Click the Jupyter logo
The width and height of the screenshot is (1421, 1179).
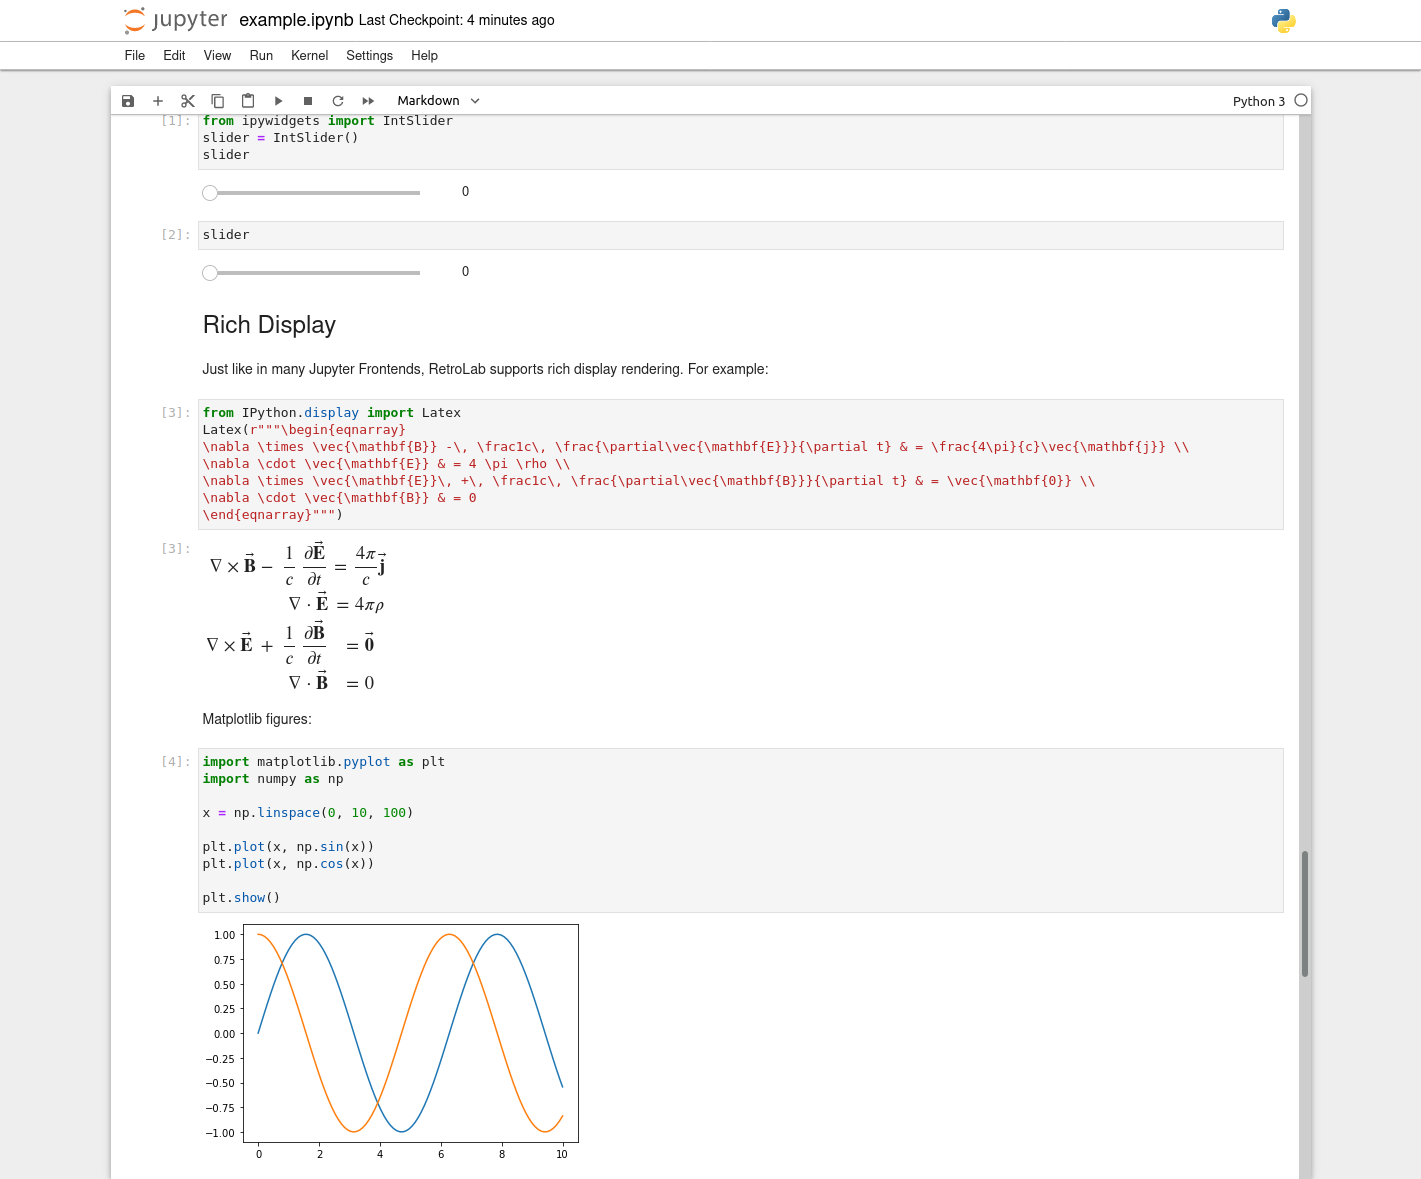(176, 20)
